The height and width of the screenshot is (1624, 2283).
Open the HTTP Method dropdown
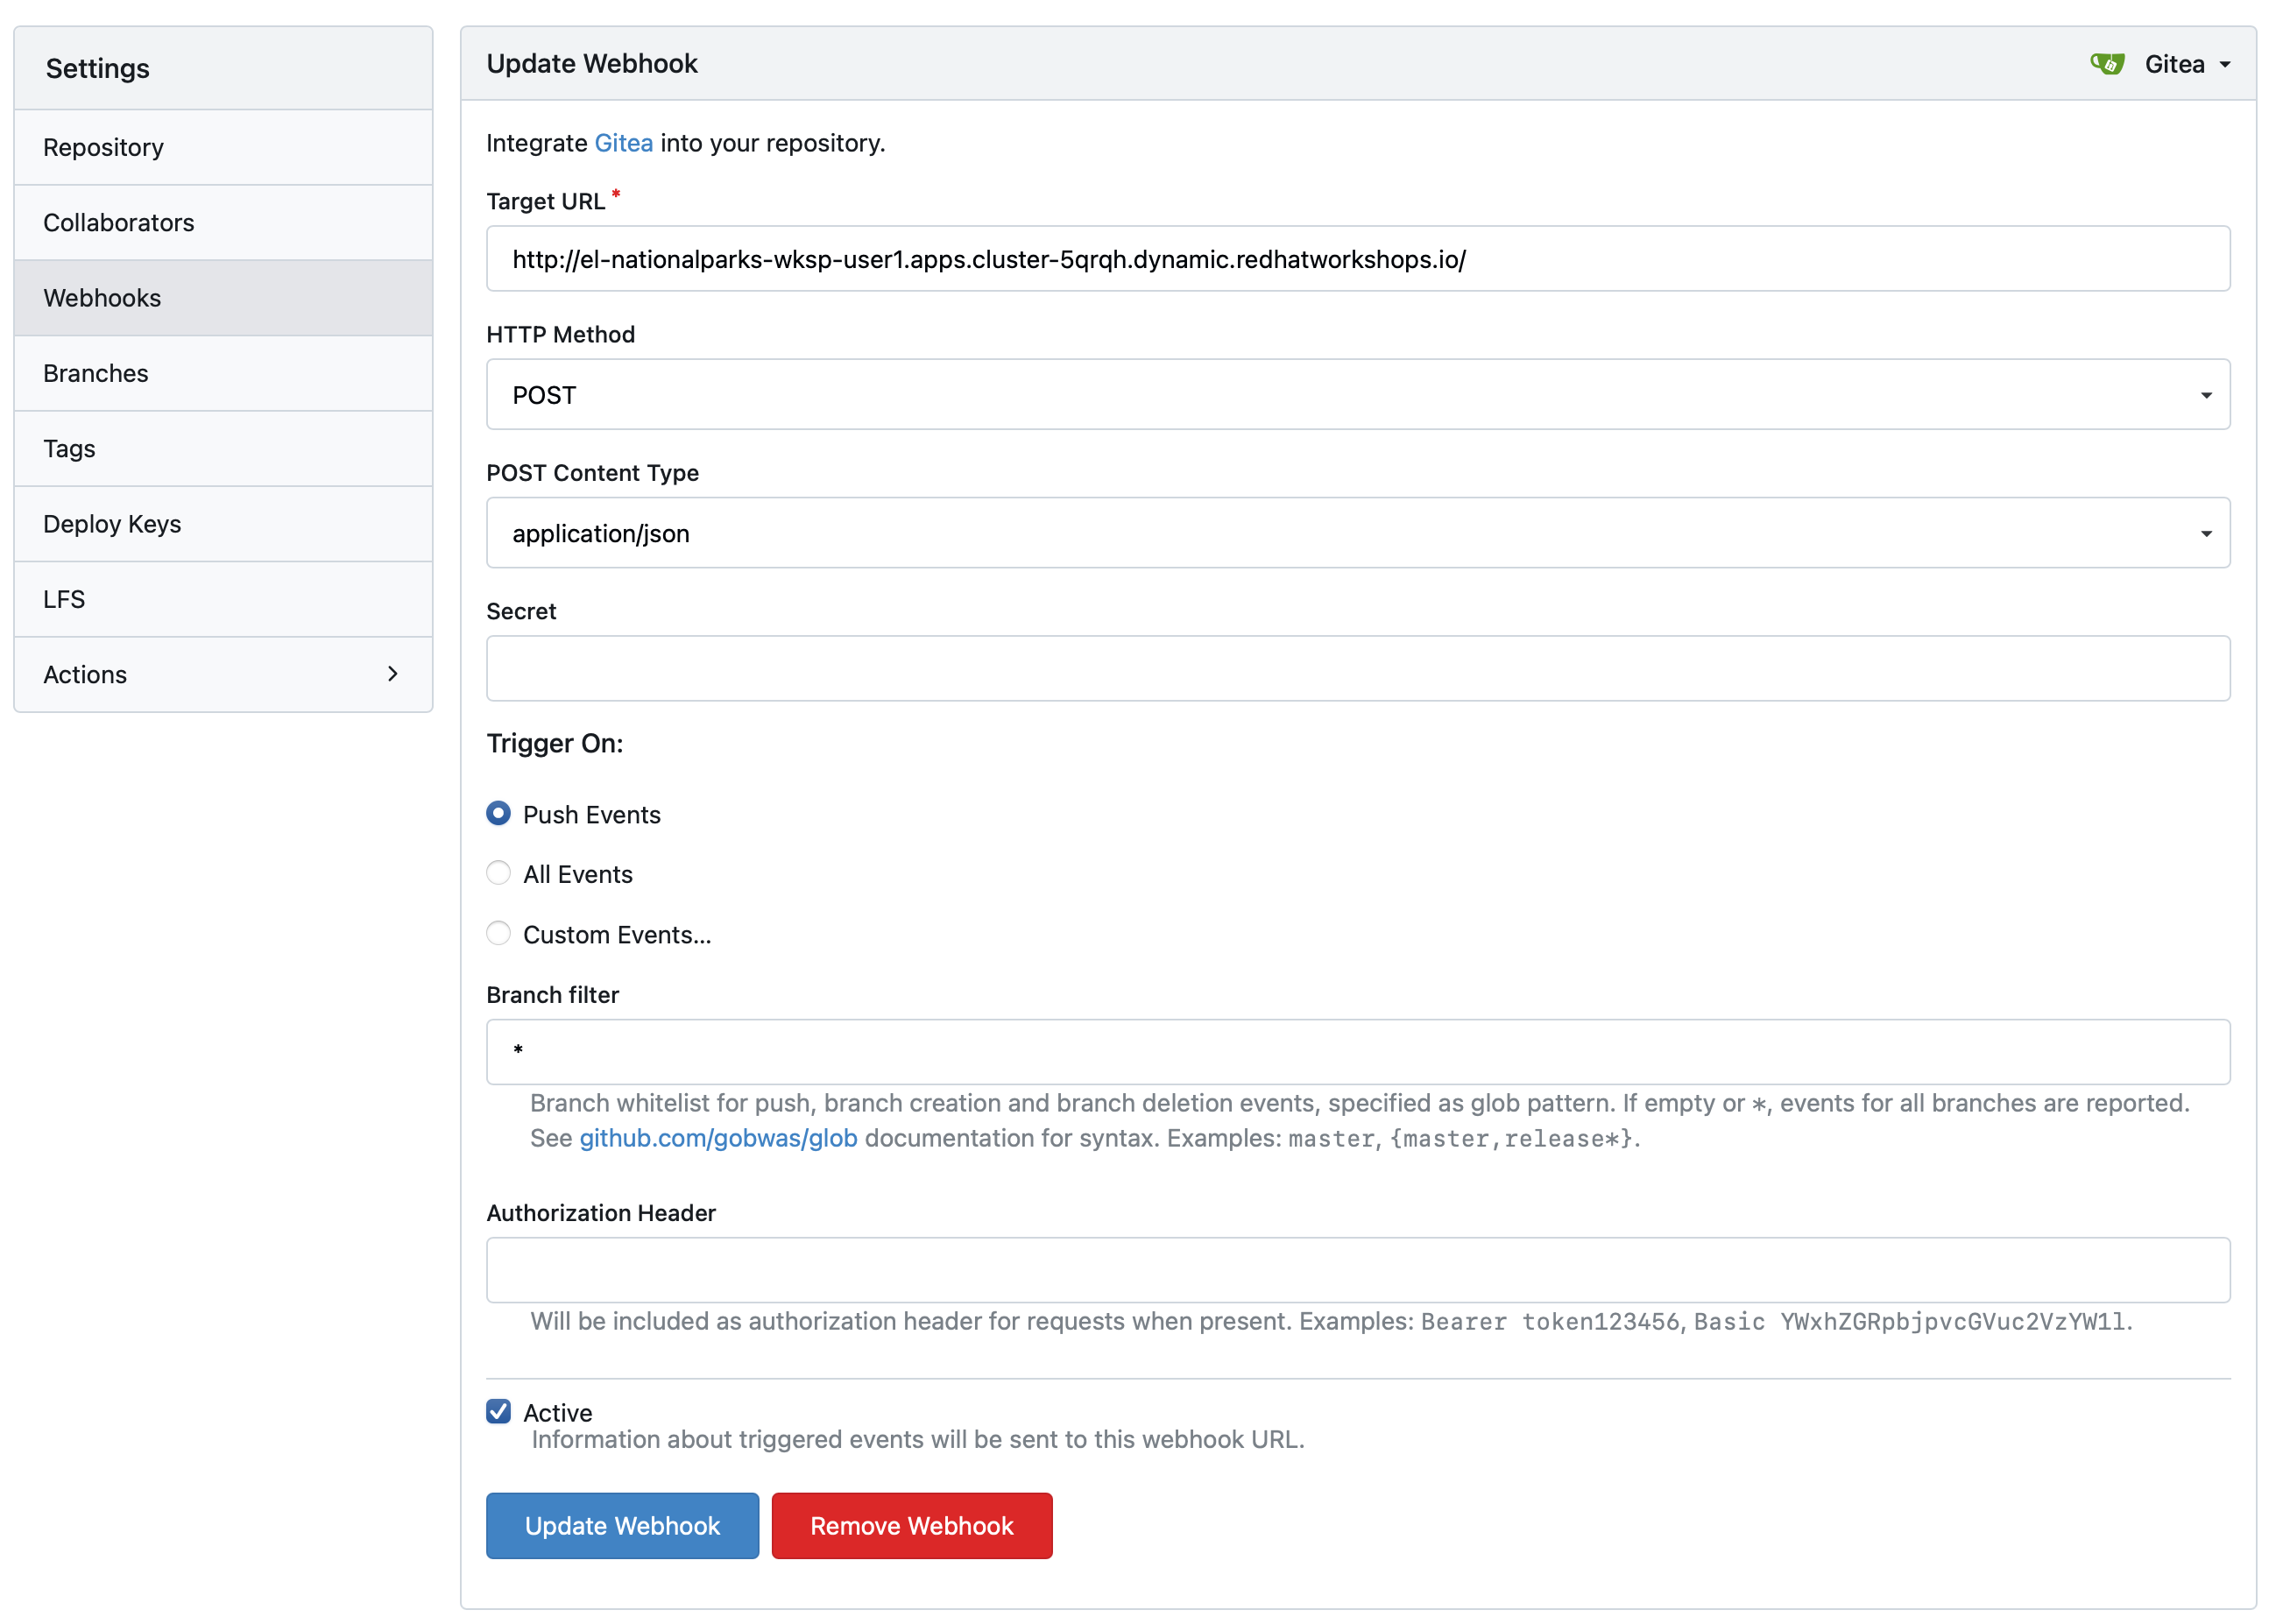pos(1357,395)
